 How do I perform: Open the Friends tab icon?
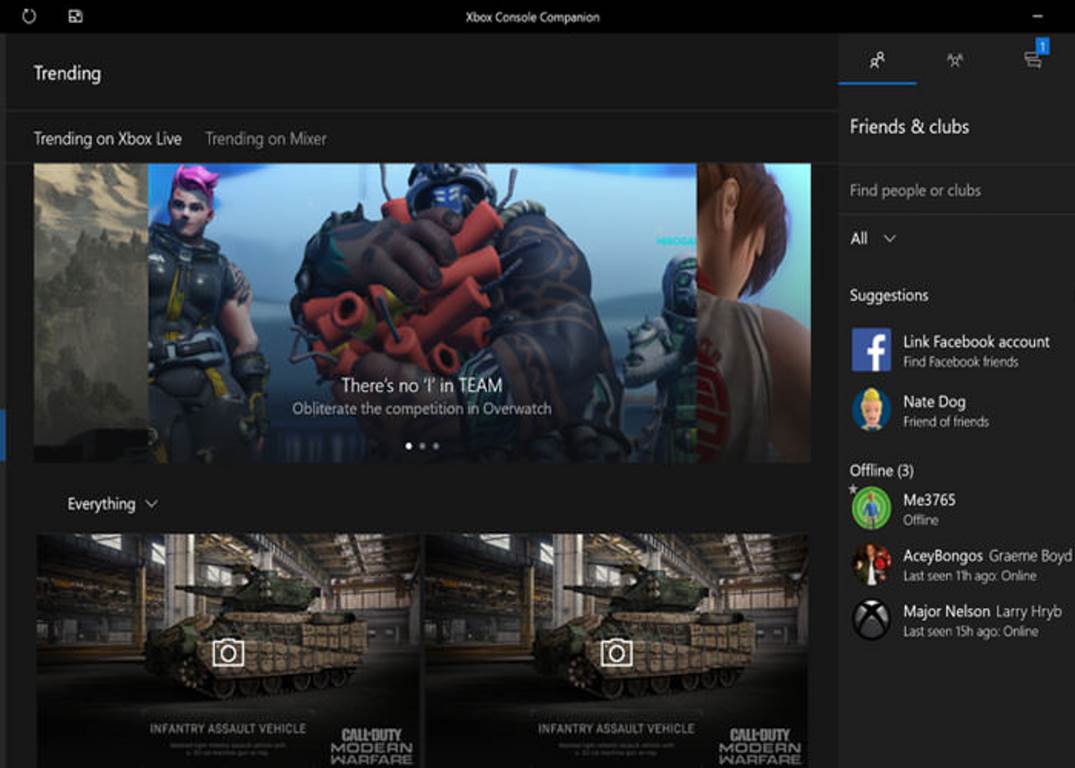(x=877, y=60)
